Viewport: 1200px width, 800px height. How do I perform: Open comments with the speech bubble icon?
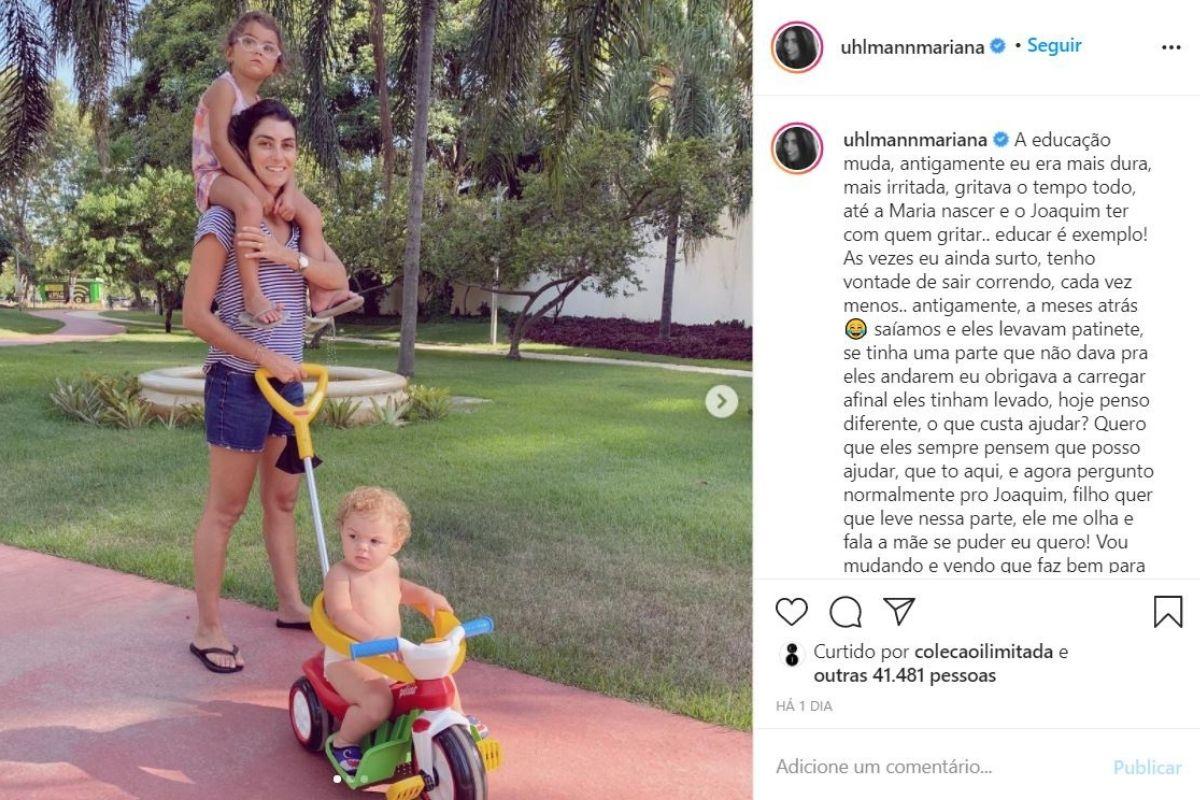[845, 612]
